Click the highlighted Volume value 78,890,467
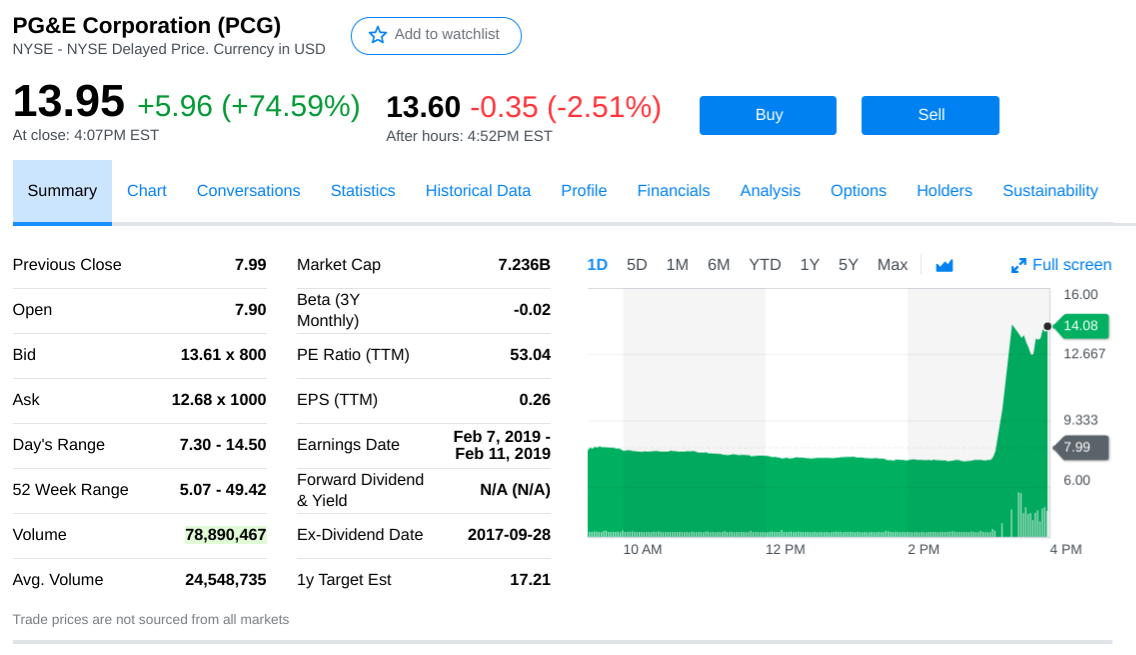 (x=226, y=535)
